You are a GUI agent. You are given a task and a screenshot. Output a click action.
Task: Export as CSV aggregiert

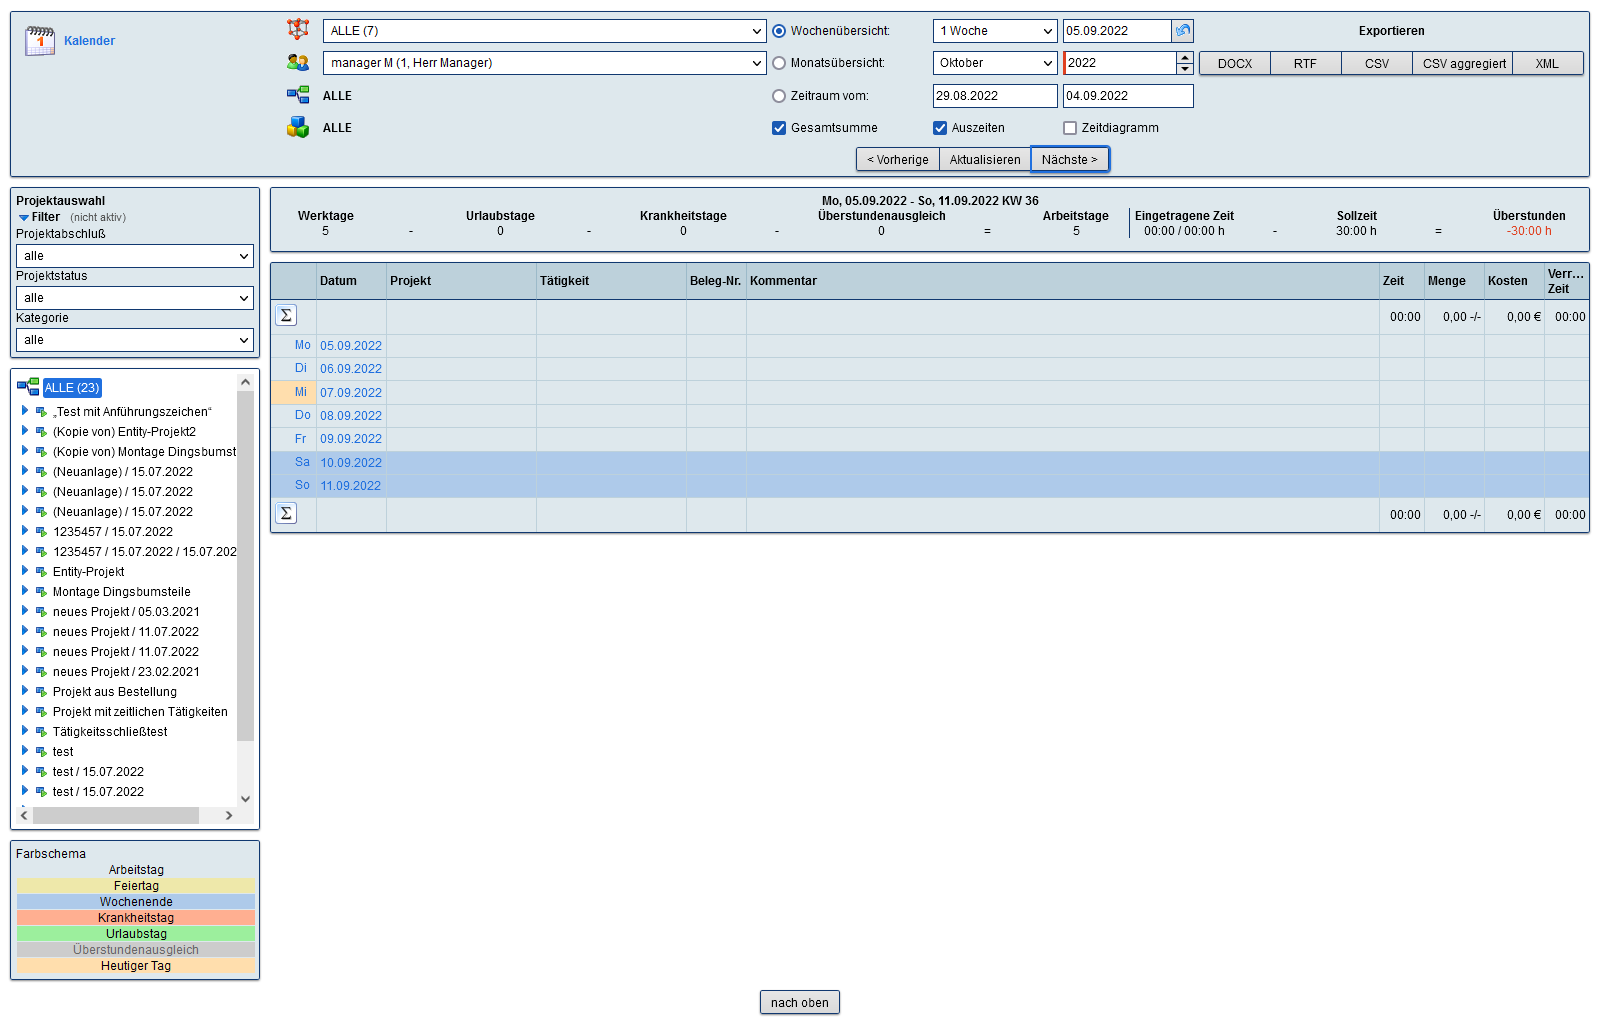1463,64
